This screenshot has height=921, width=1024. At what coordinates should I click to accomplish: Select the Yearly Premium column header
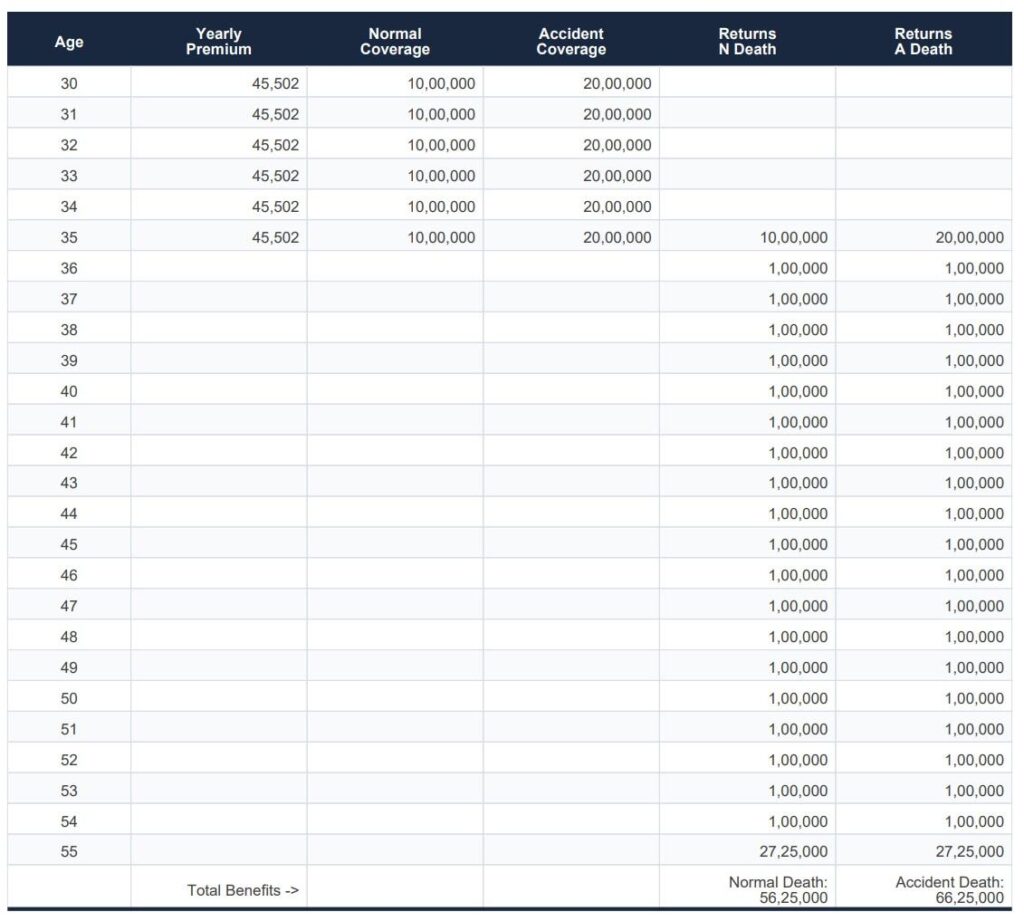218,42
